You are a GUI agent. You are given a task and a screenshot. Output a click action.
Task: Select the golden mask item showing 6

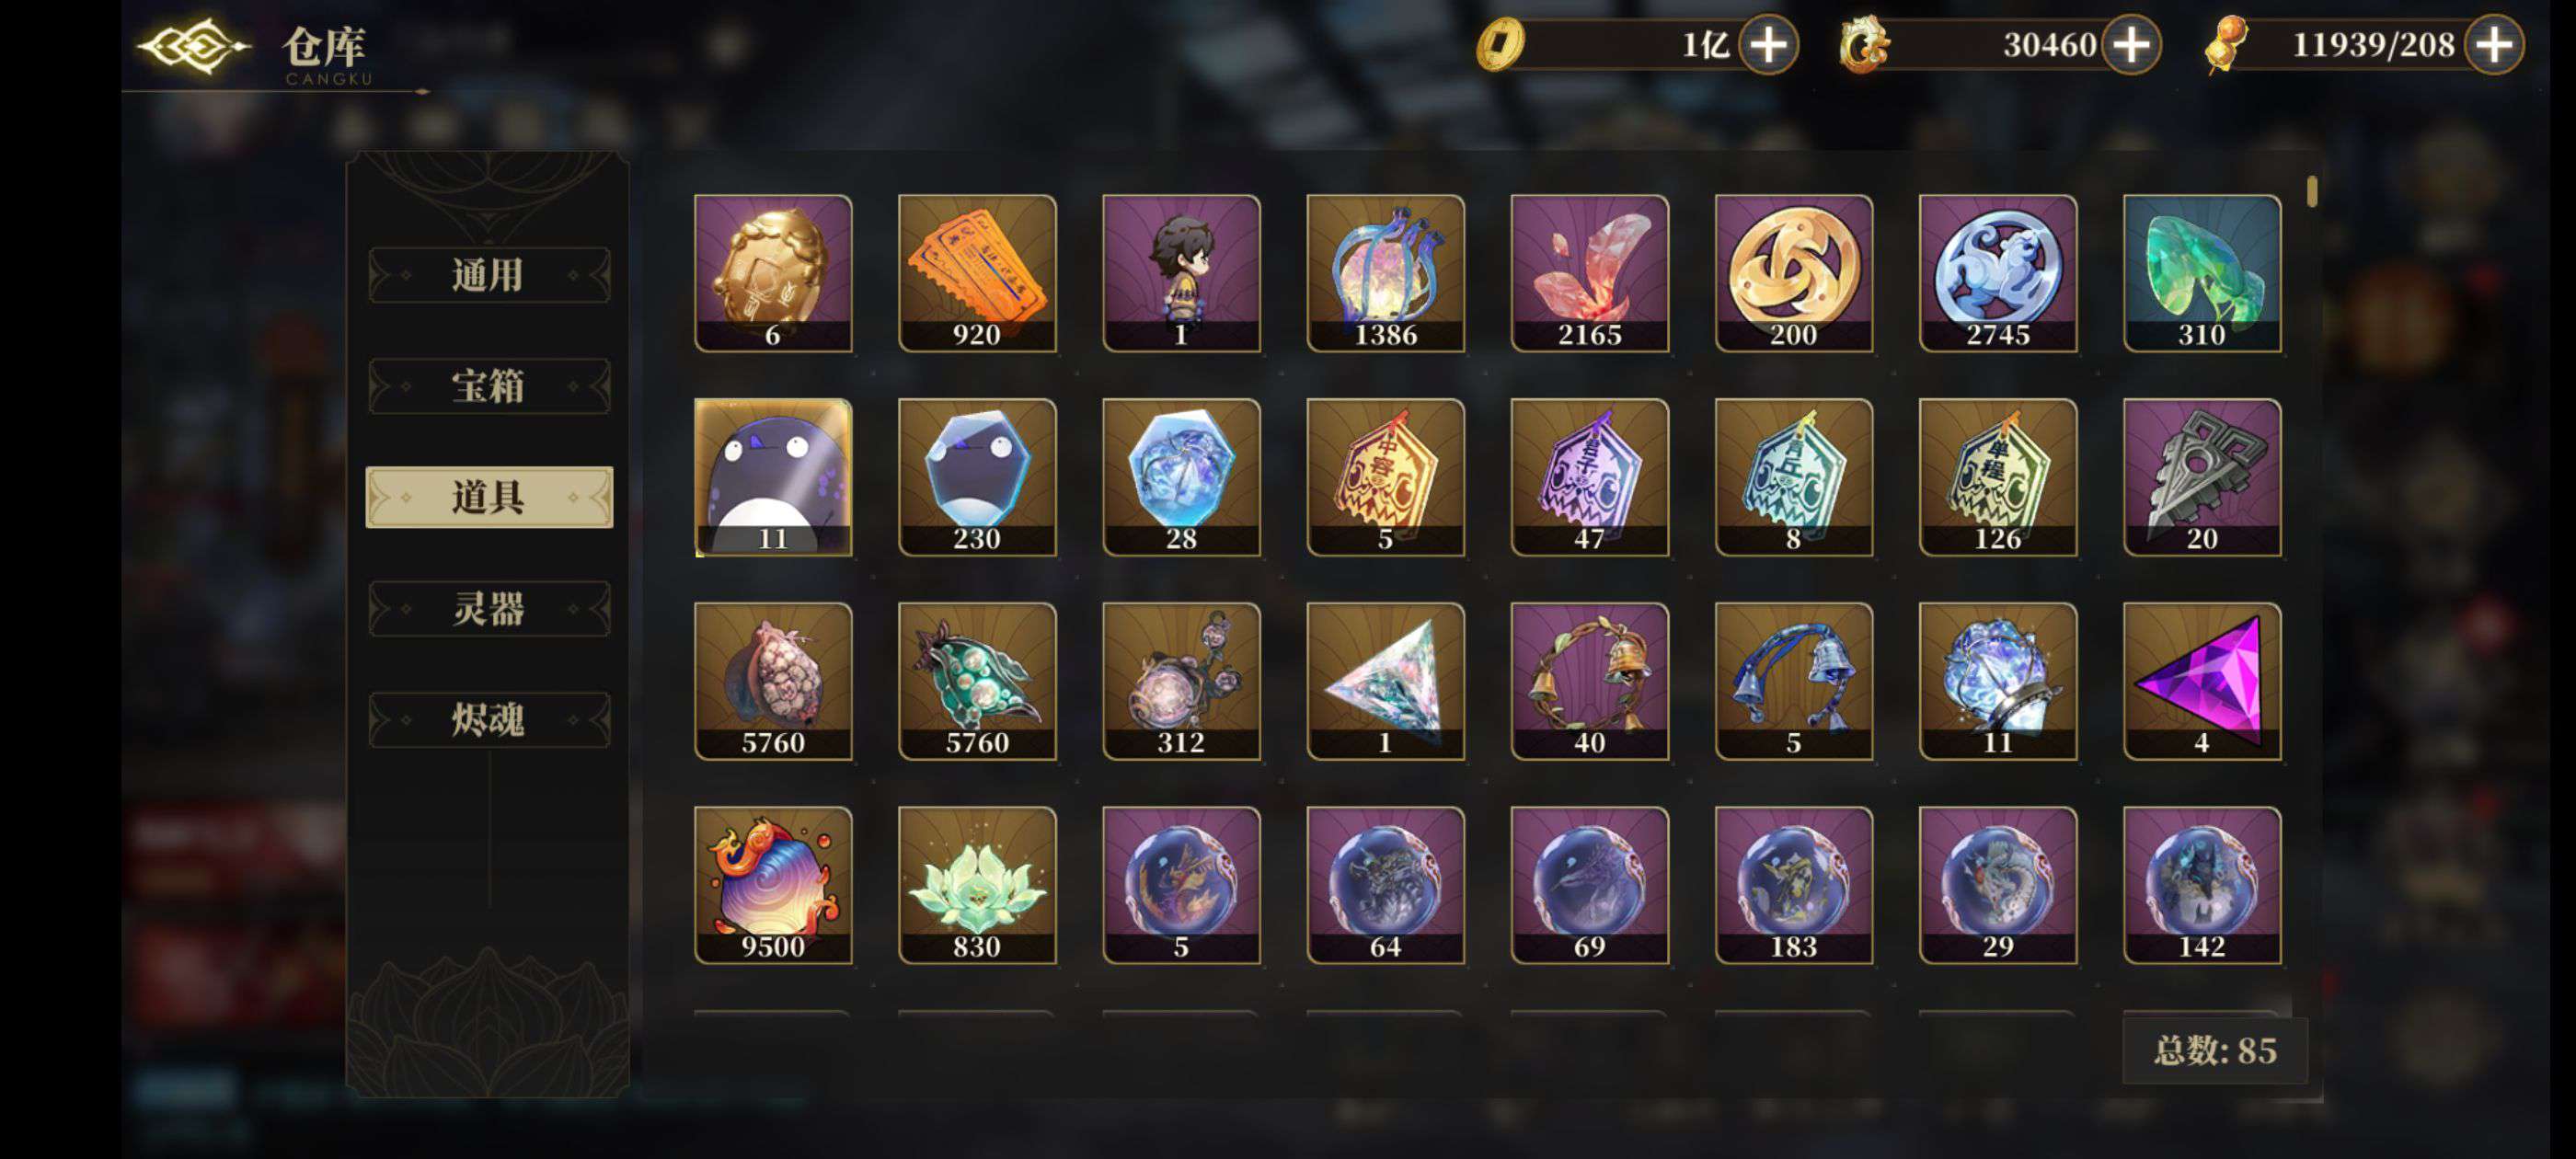(773, 273)
